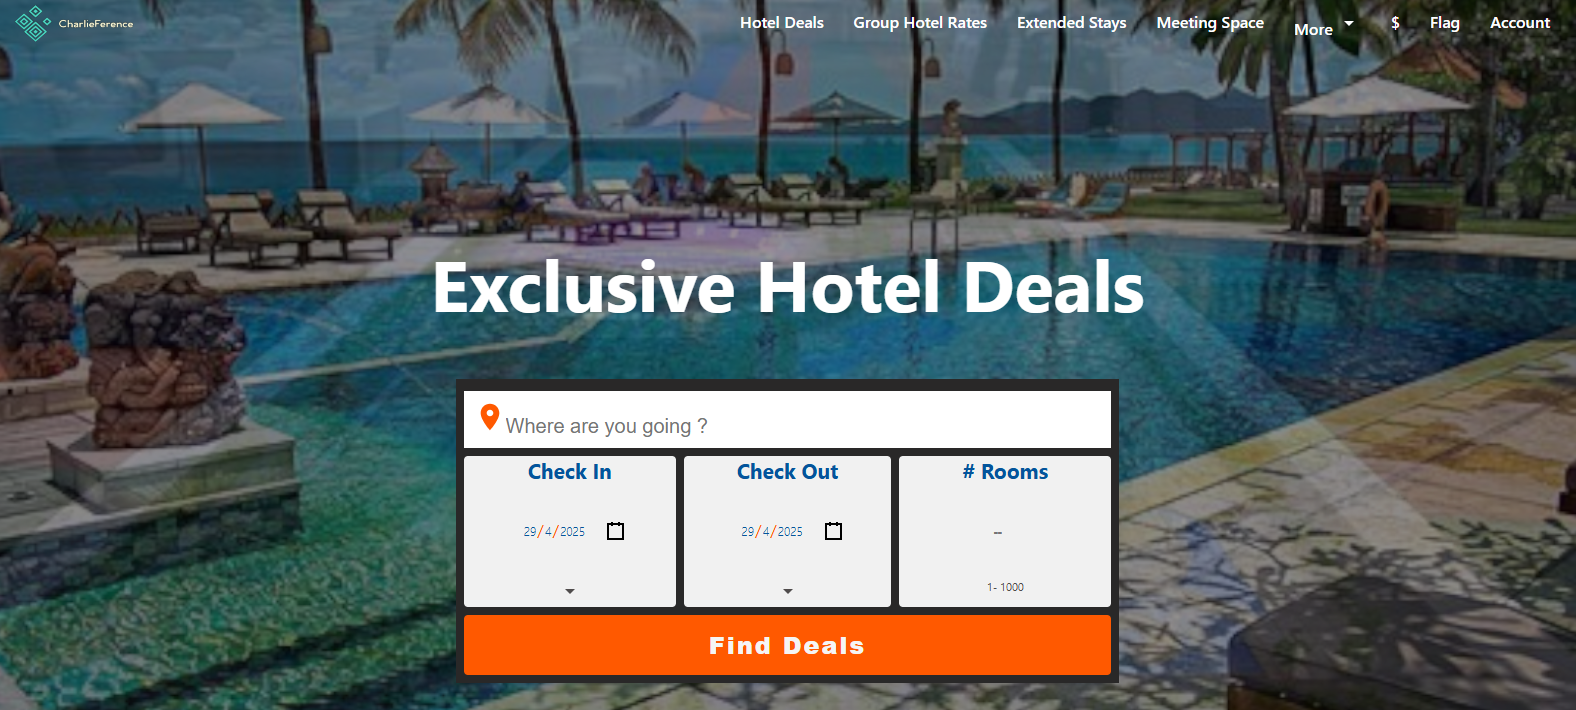
Task: Click the Flag language selector
Action: point(1445,23)
